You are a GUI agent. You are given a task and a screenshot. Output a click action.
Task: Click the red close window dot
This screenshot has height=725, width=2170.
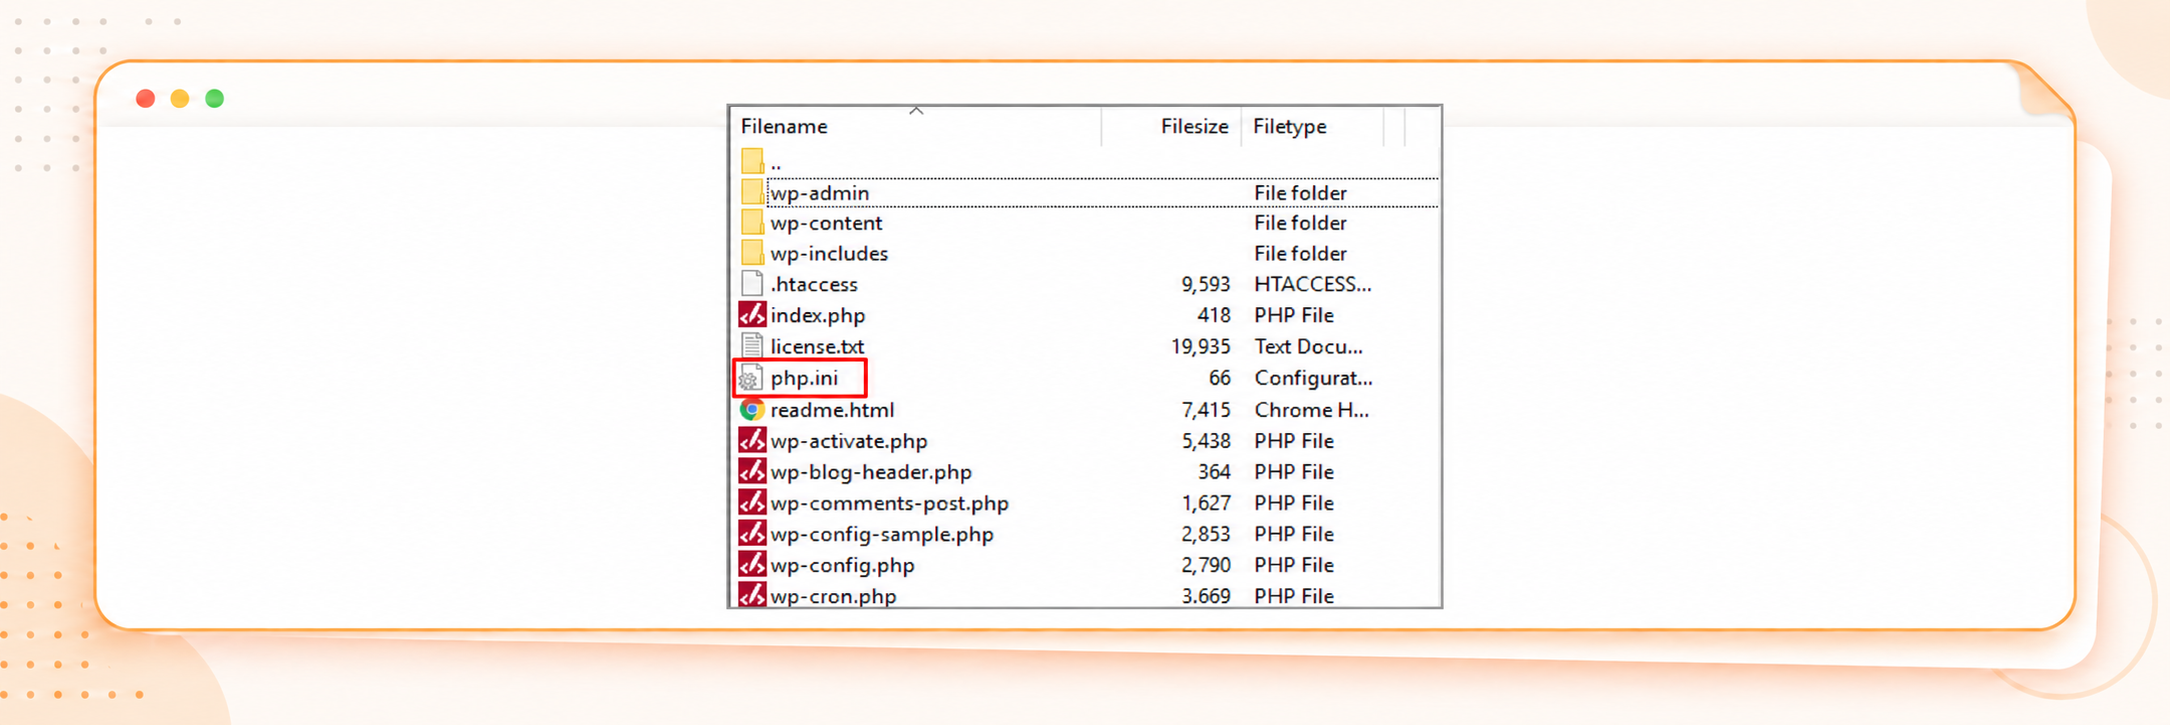point(145,98)
